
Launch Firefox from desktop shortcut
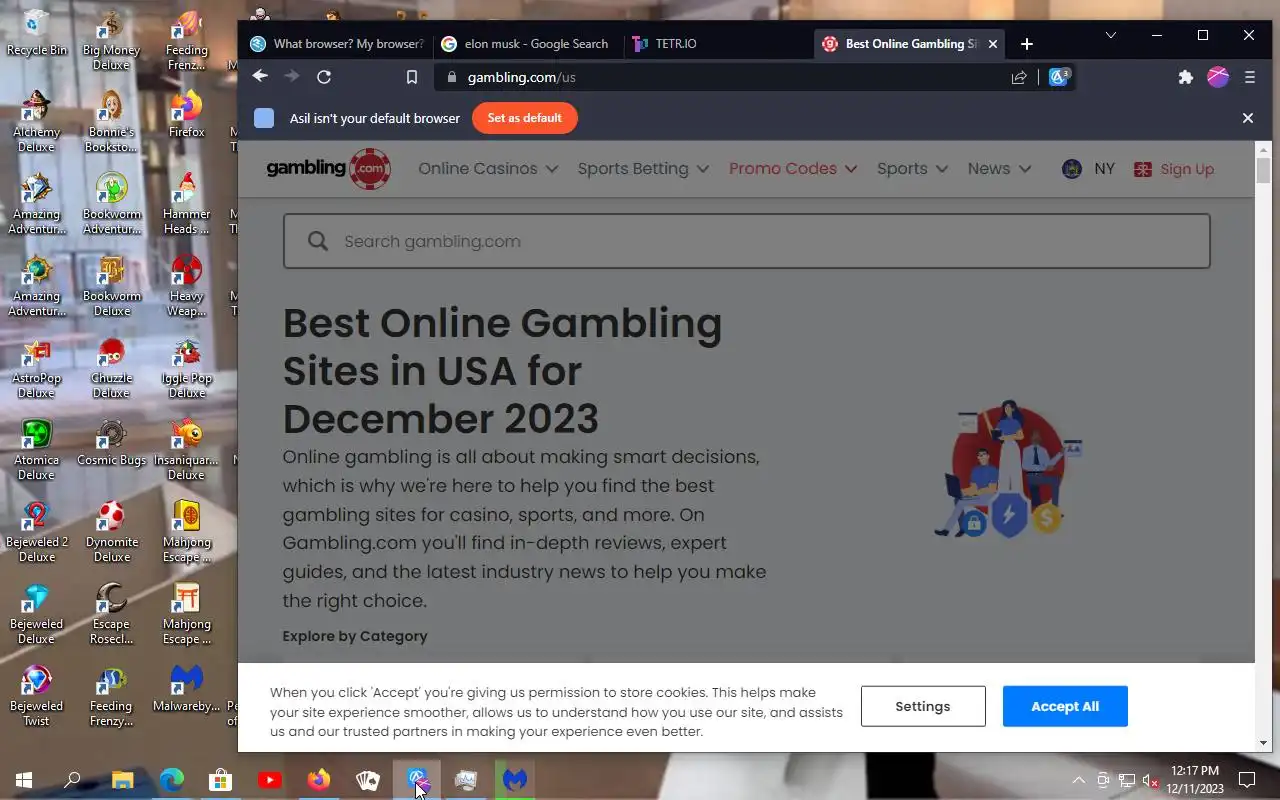coord(187,114)
